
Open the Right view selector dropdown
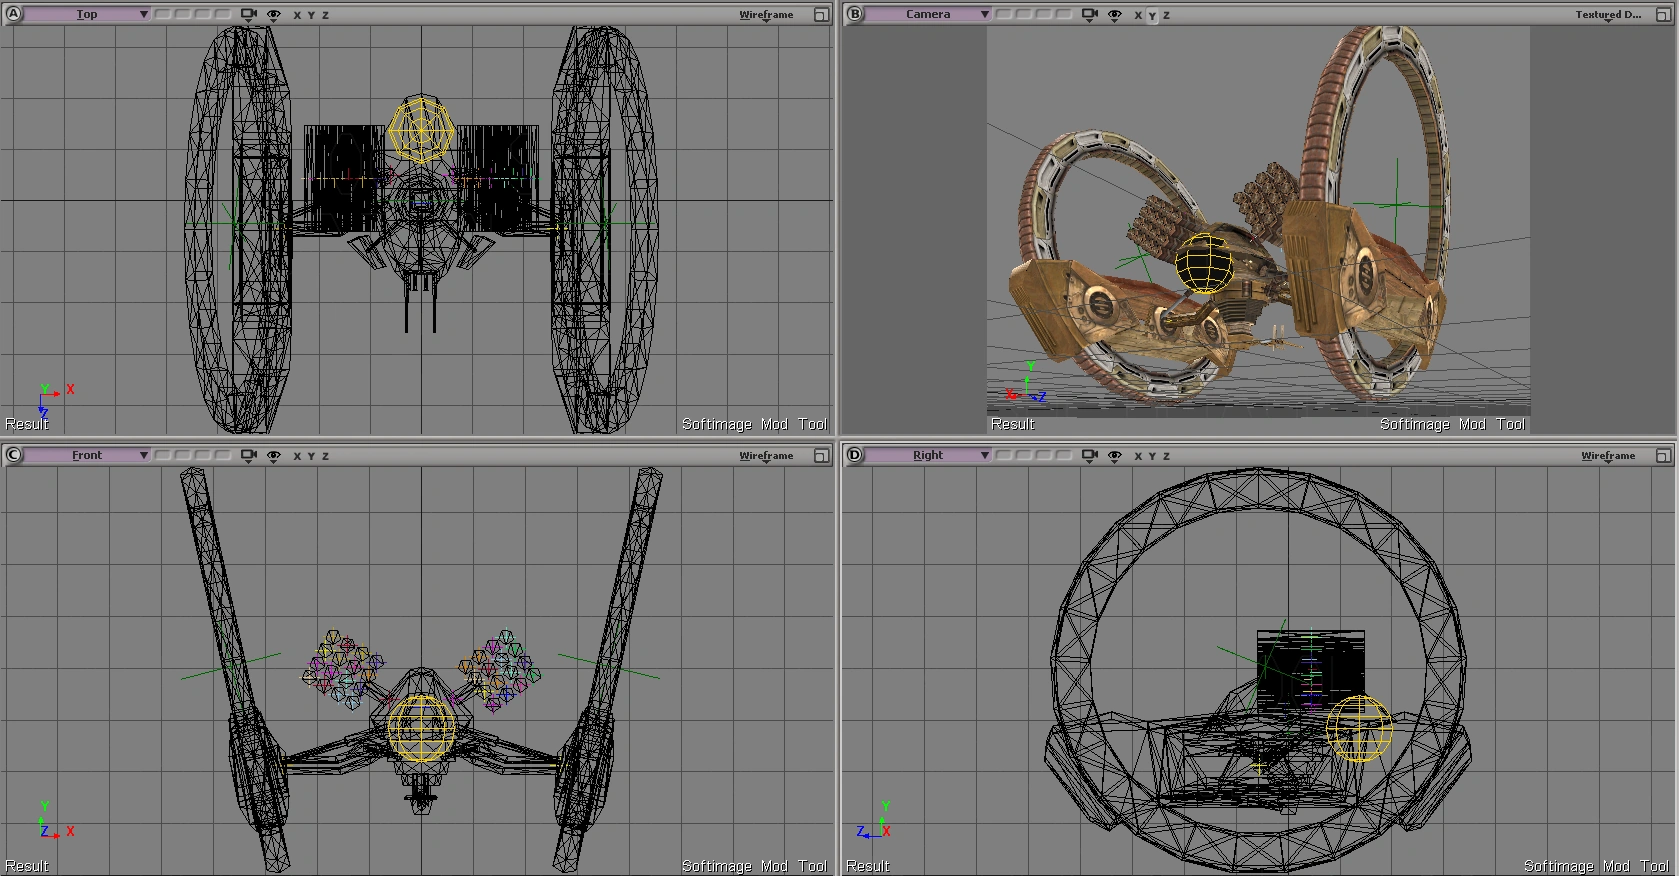coord(928,456)
